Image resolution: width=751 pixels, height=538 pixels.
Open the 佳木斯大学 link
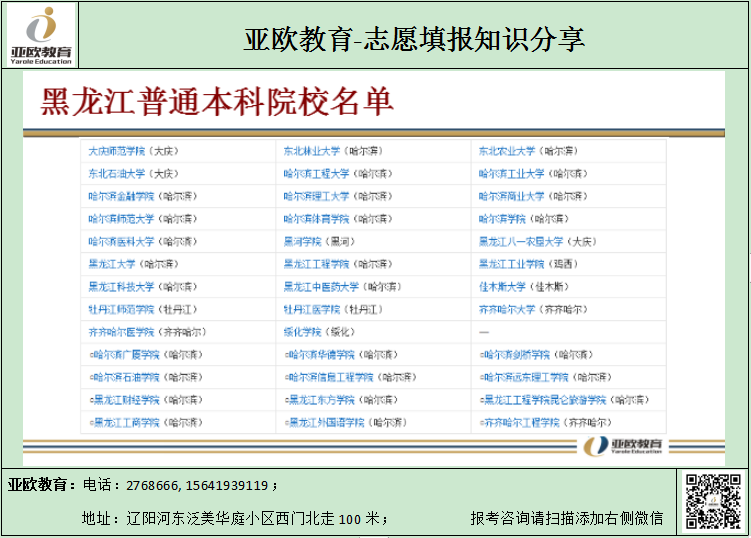tap(502, 287)
